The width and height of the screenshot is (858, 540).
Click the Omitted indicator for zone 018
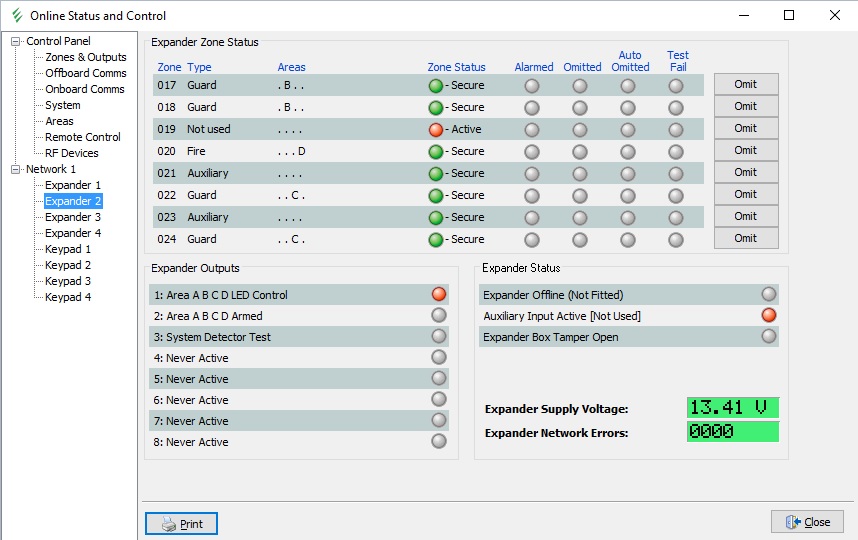pyautogui.click(x=580, y=107)
